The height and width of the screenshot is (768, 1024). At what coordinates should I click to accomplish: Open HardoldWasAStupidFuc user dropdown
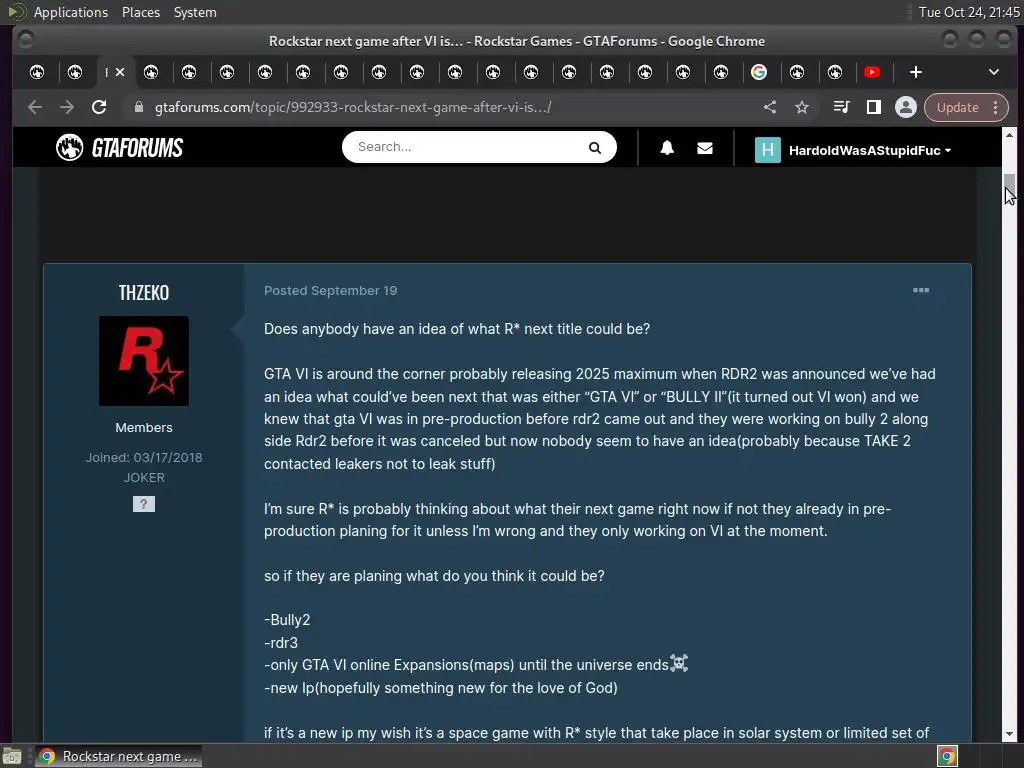[869, 150]
